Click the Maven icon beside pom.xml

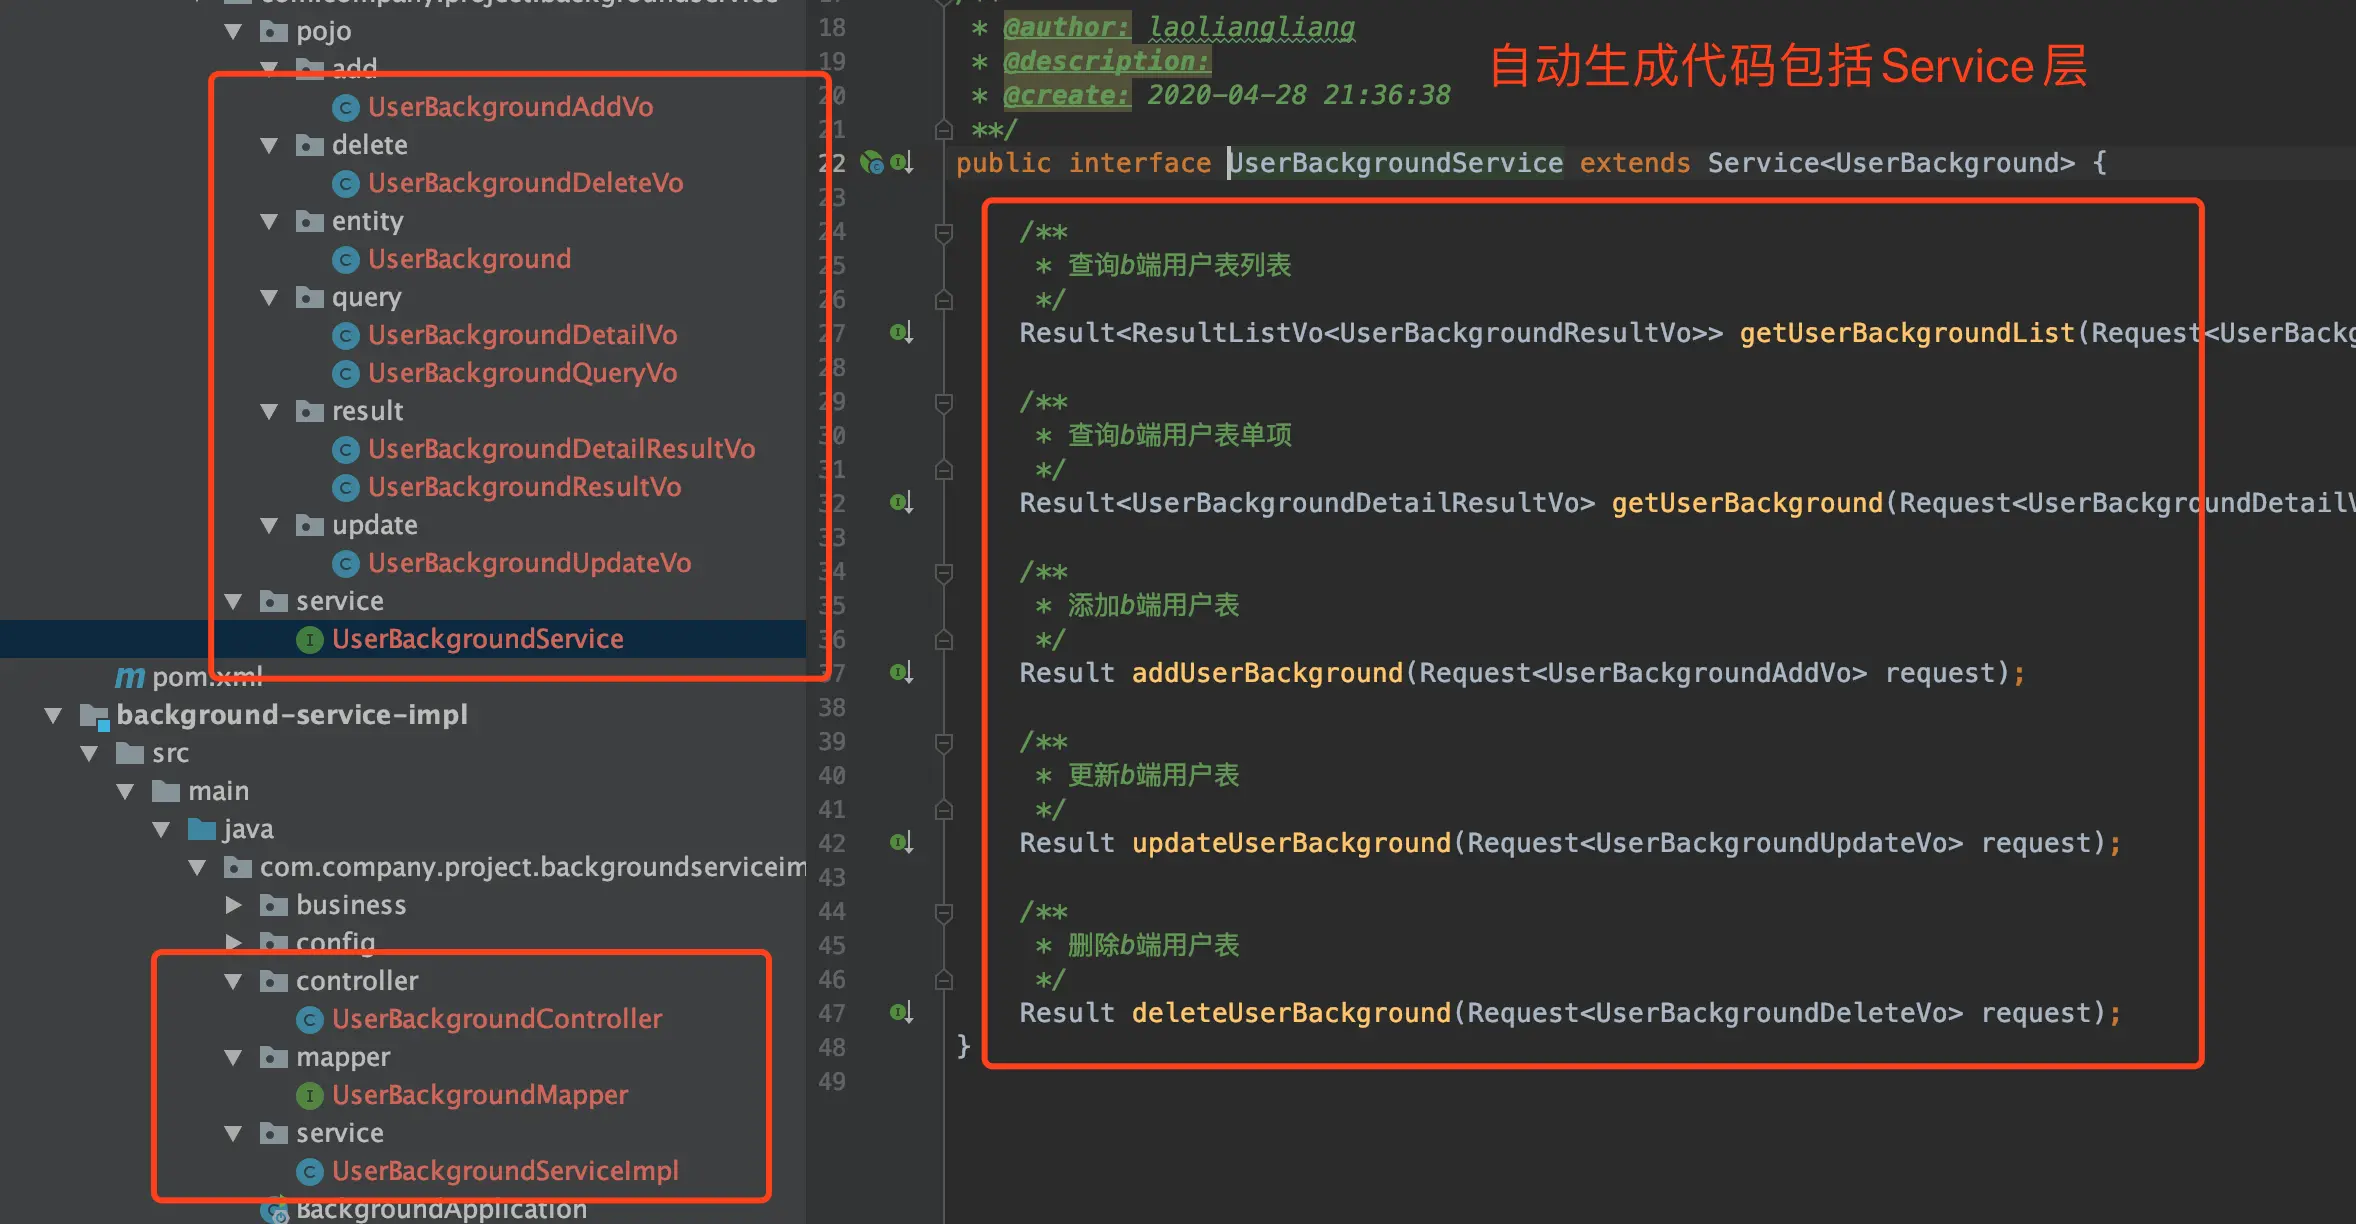coord(130,677)
